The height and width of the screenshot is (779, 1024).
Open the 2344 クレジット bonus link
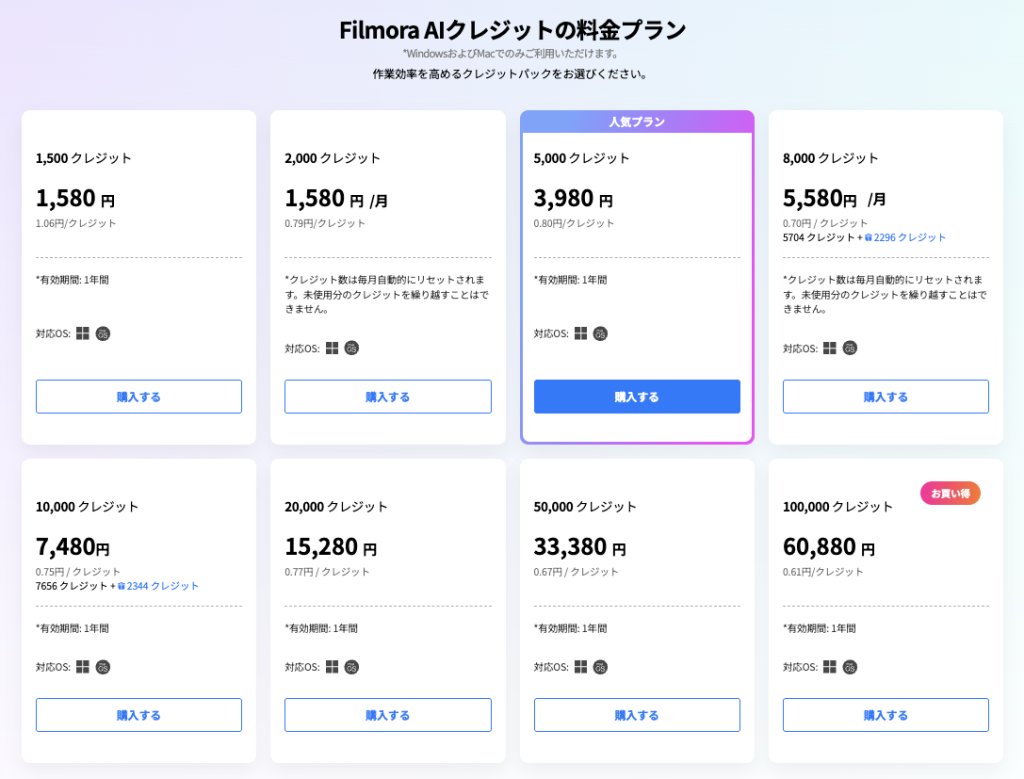pos(162,586)
